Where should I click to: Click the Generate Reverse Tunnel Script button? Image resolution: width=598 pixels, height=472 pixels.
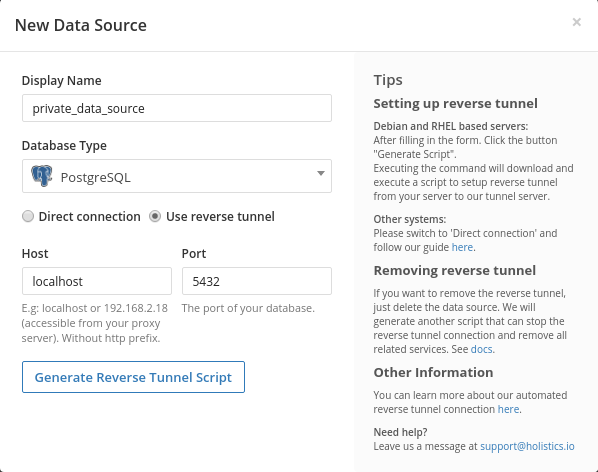coord(133,377)
